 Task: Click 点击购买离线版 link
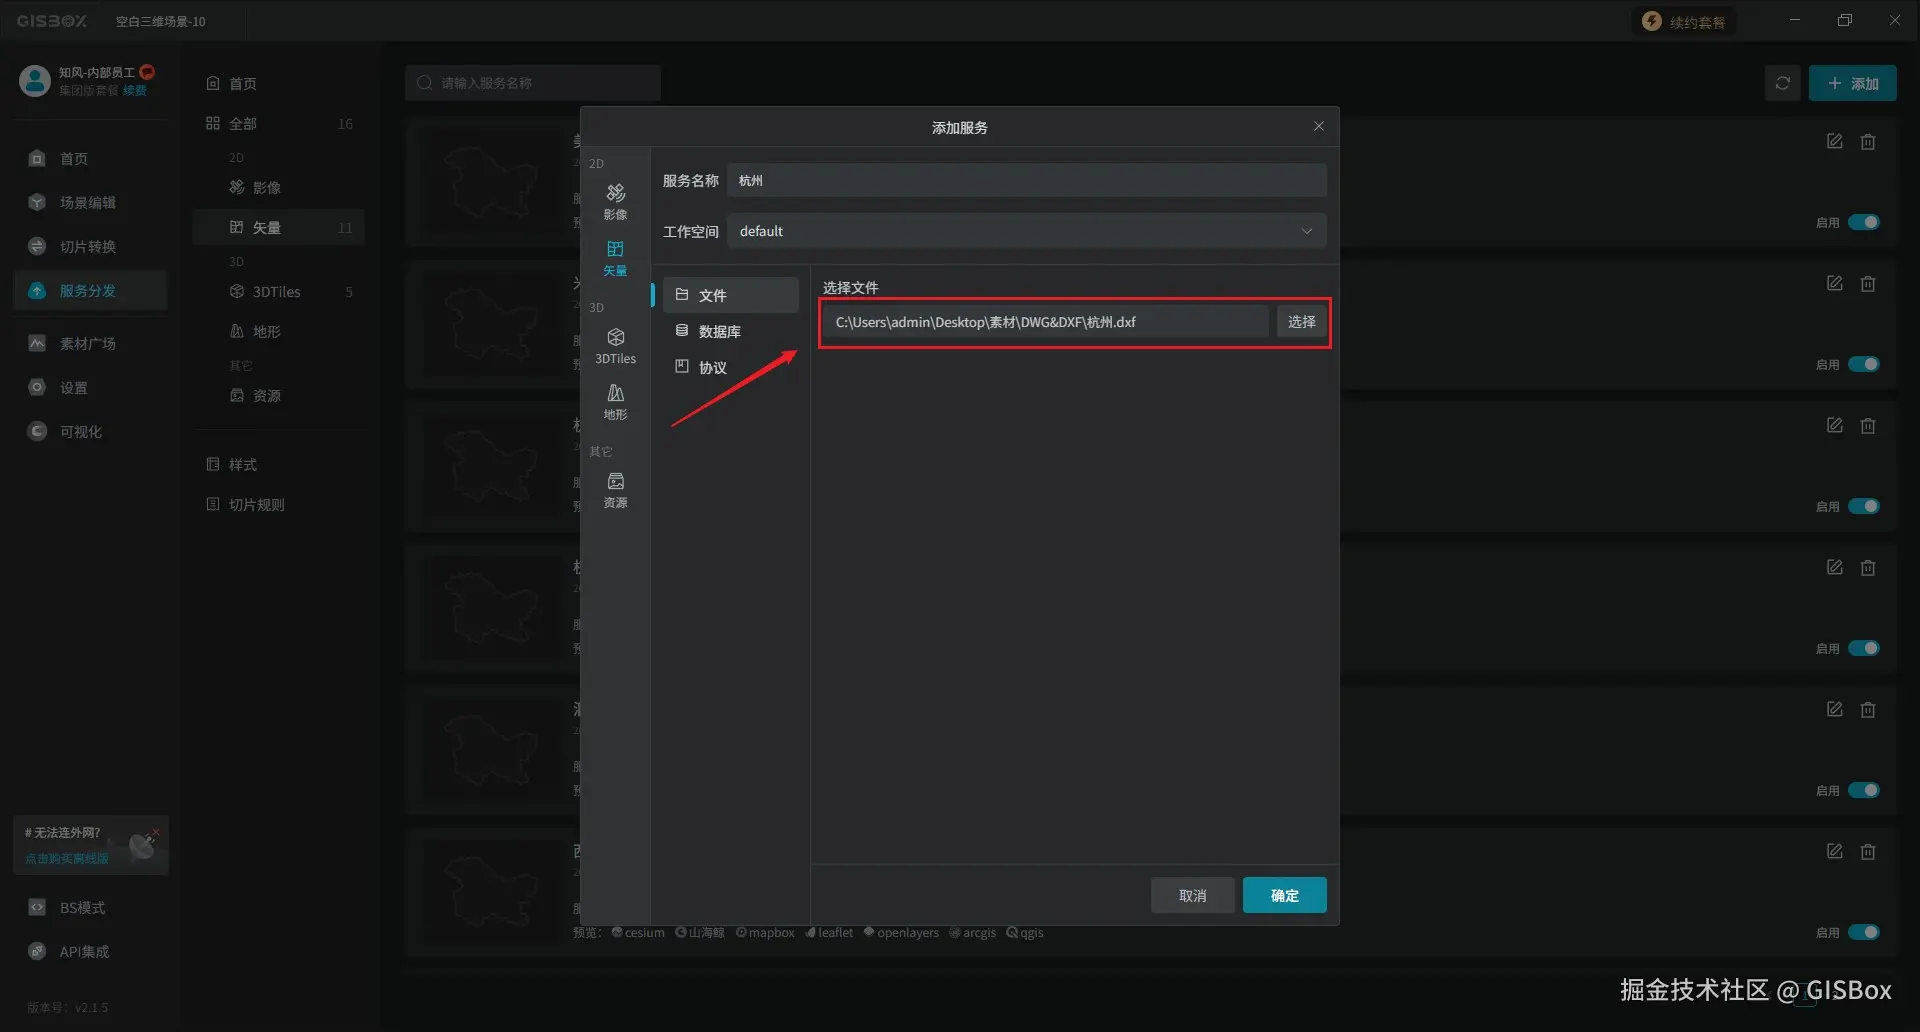pos(66,859)
